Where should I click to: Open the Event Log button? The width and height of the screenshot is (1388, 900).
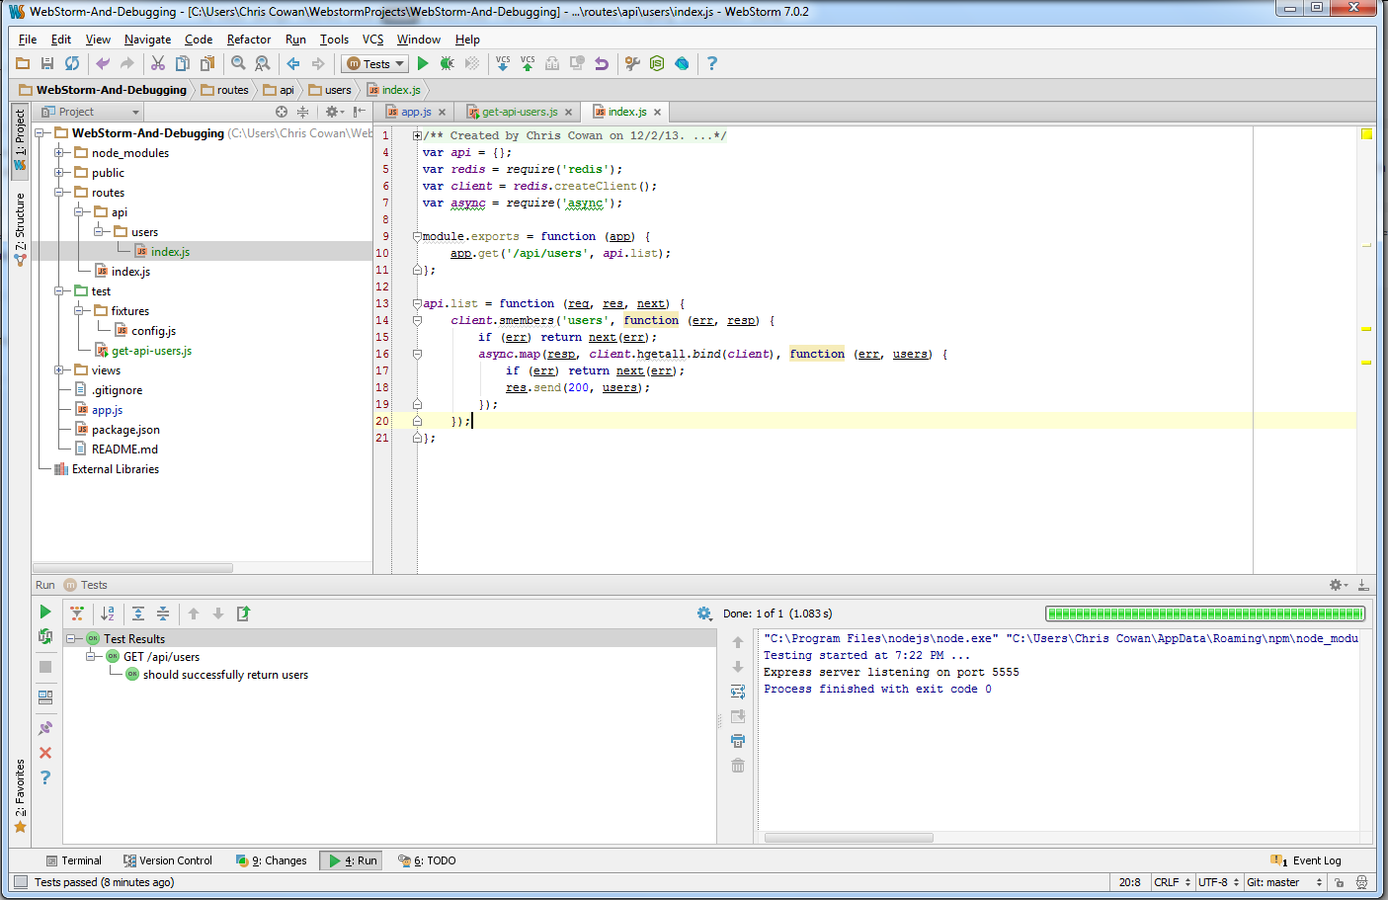[x=1306, y=860]
